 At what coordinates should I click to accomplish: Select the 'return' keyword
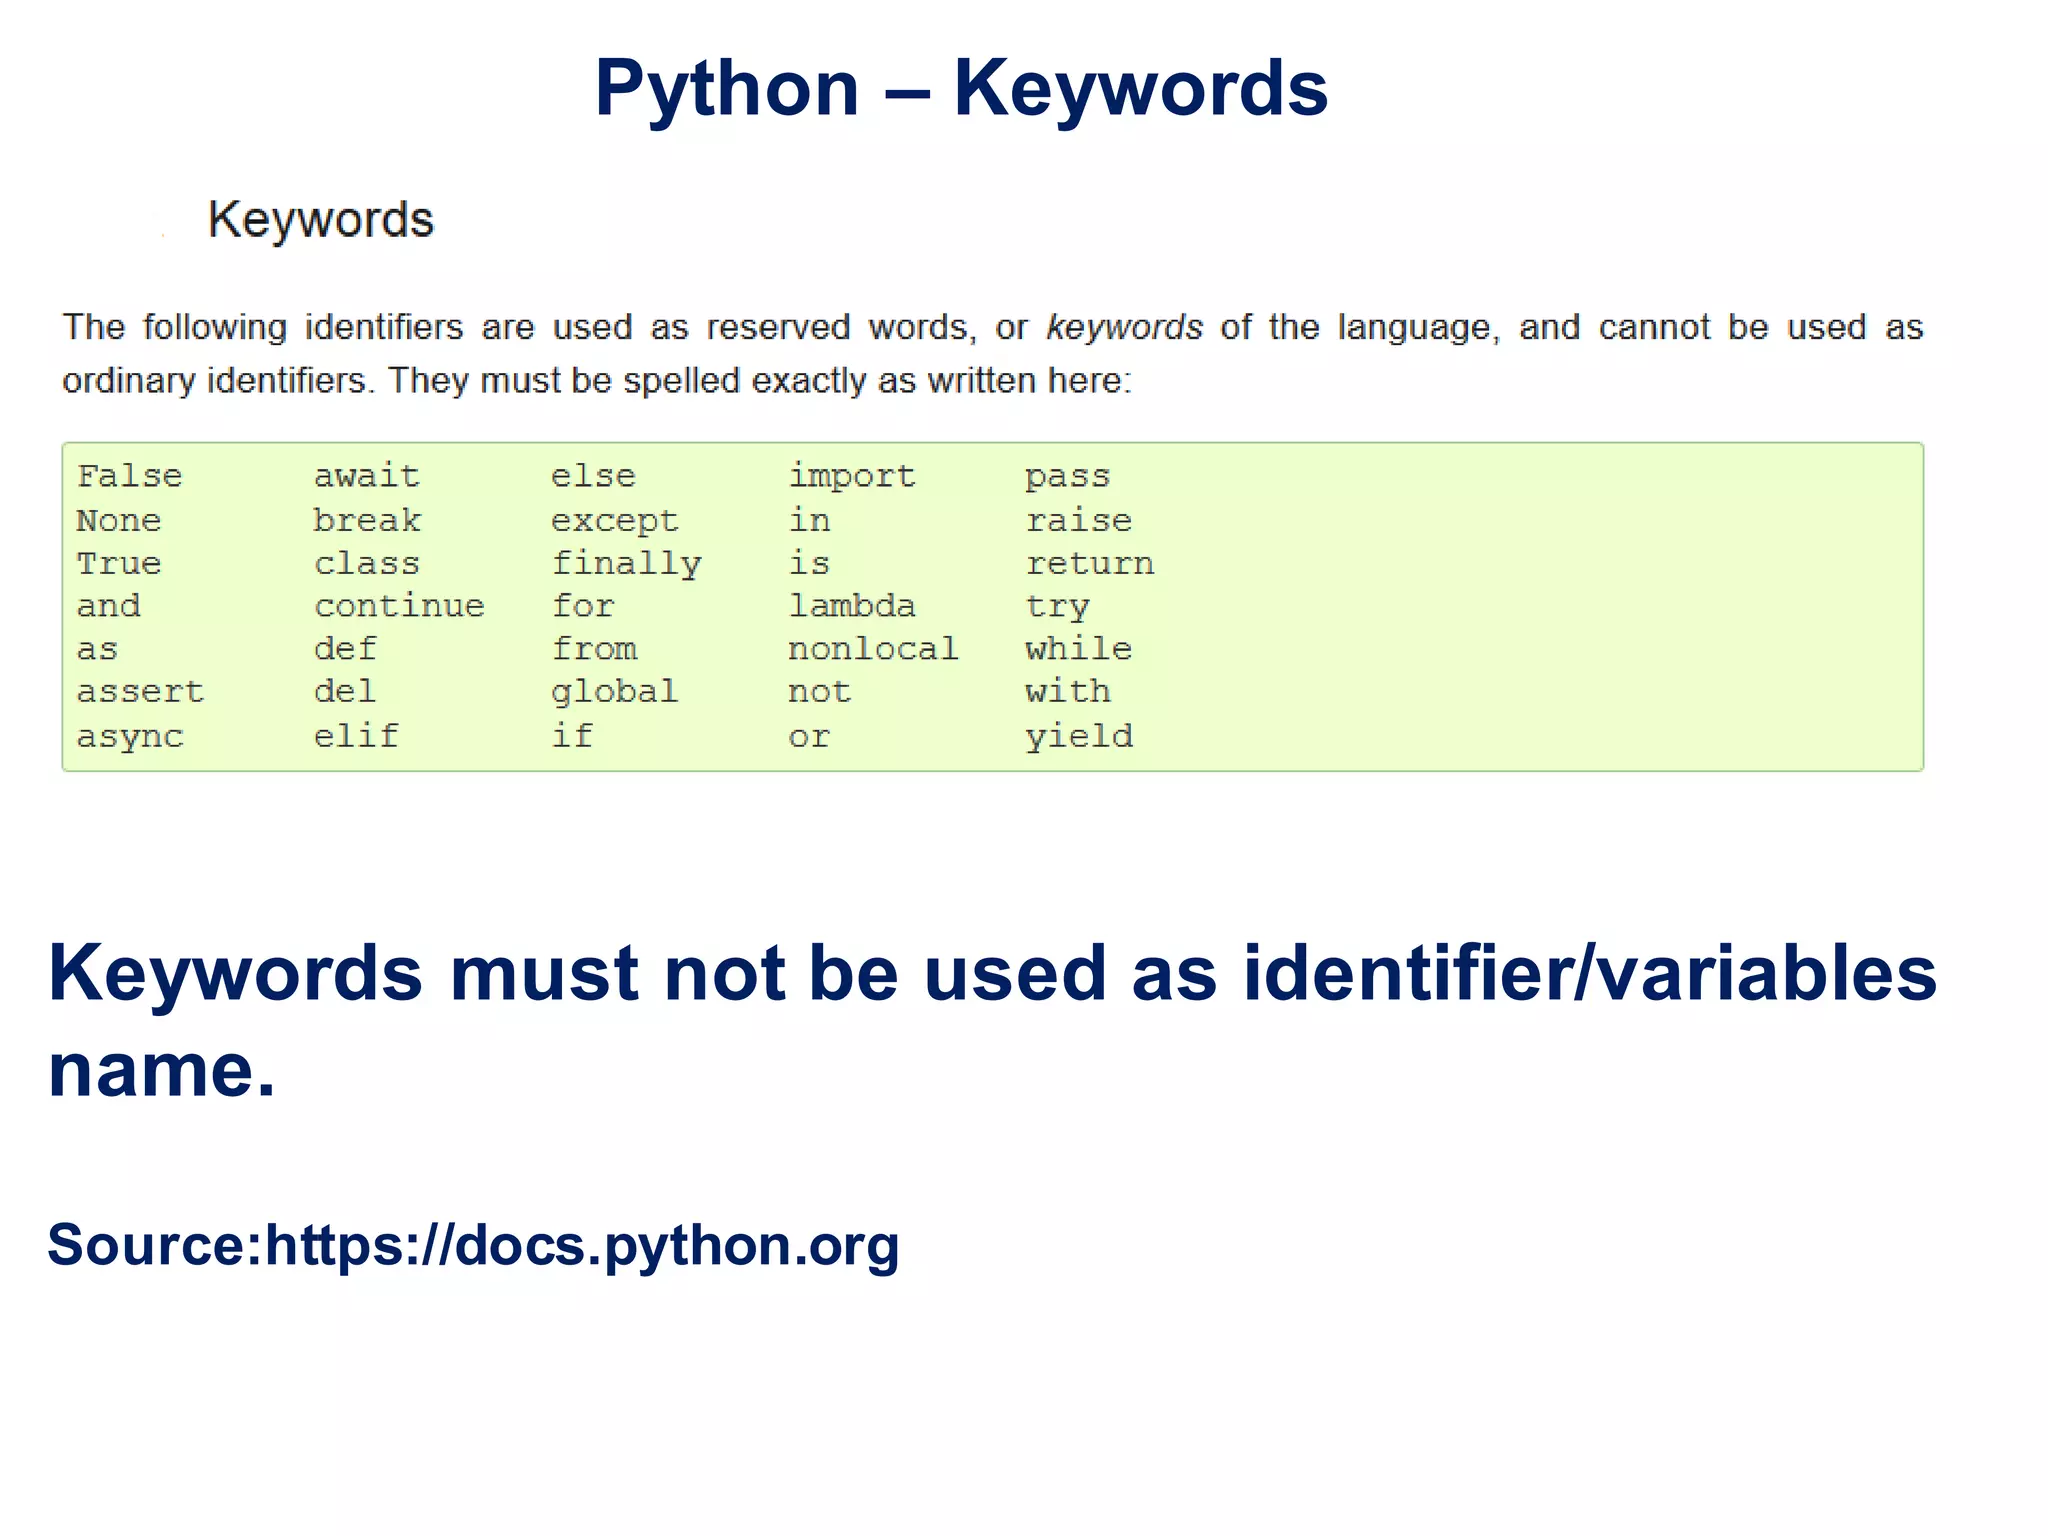point(1090,563)
